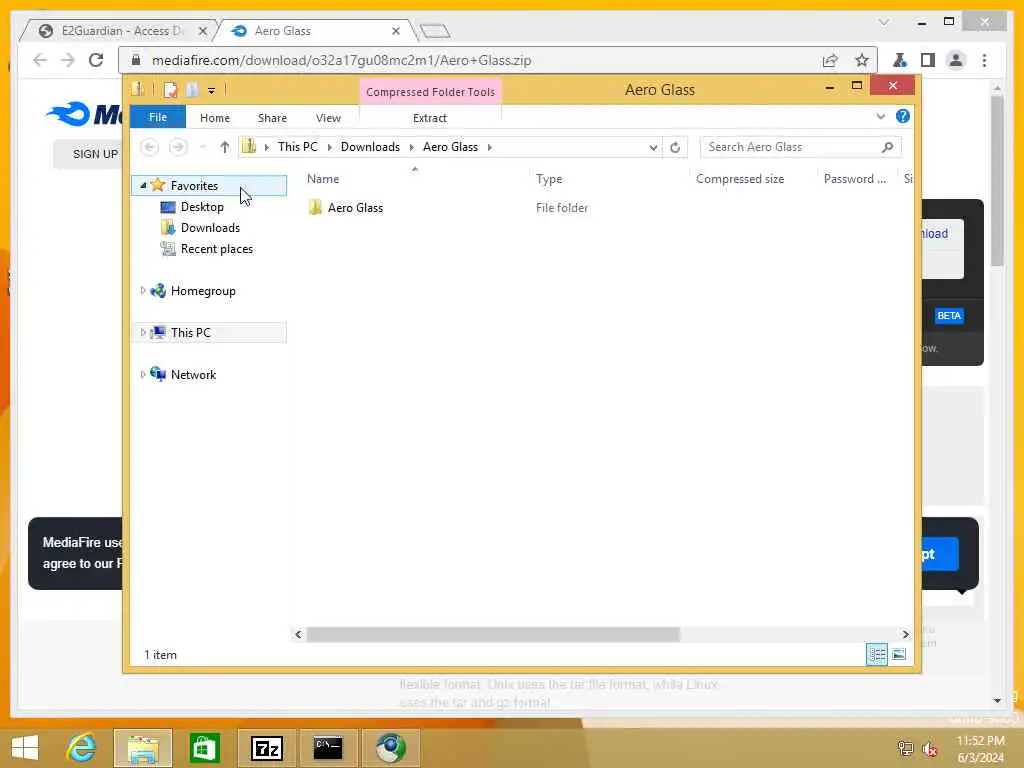
Task: Open Recent places in Favorites
Action: 216,249
